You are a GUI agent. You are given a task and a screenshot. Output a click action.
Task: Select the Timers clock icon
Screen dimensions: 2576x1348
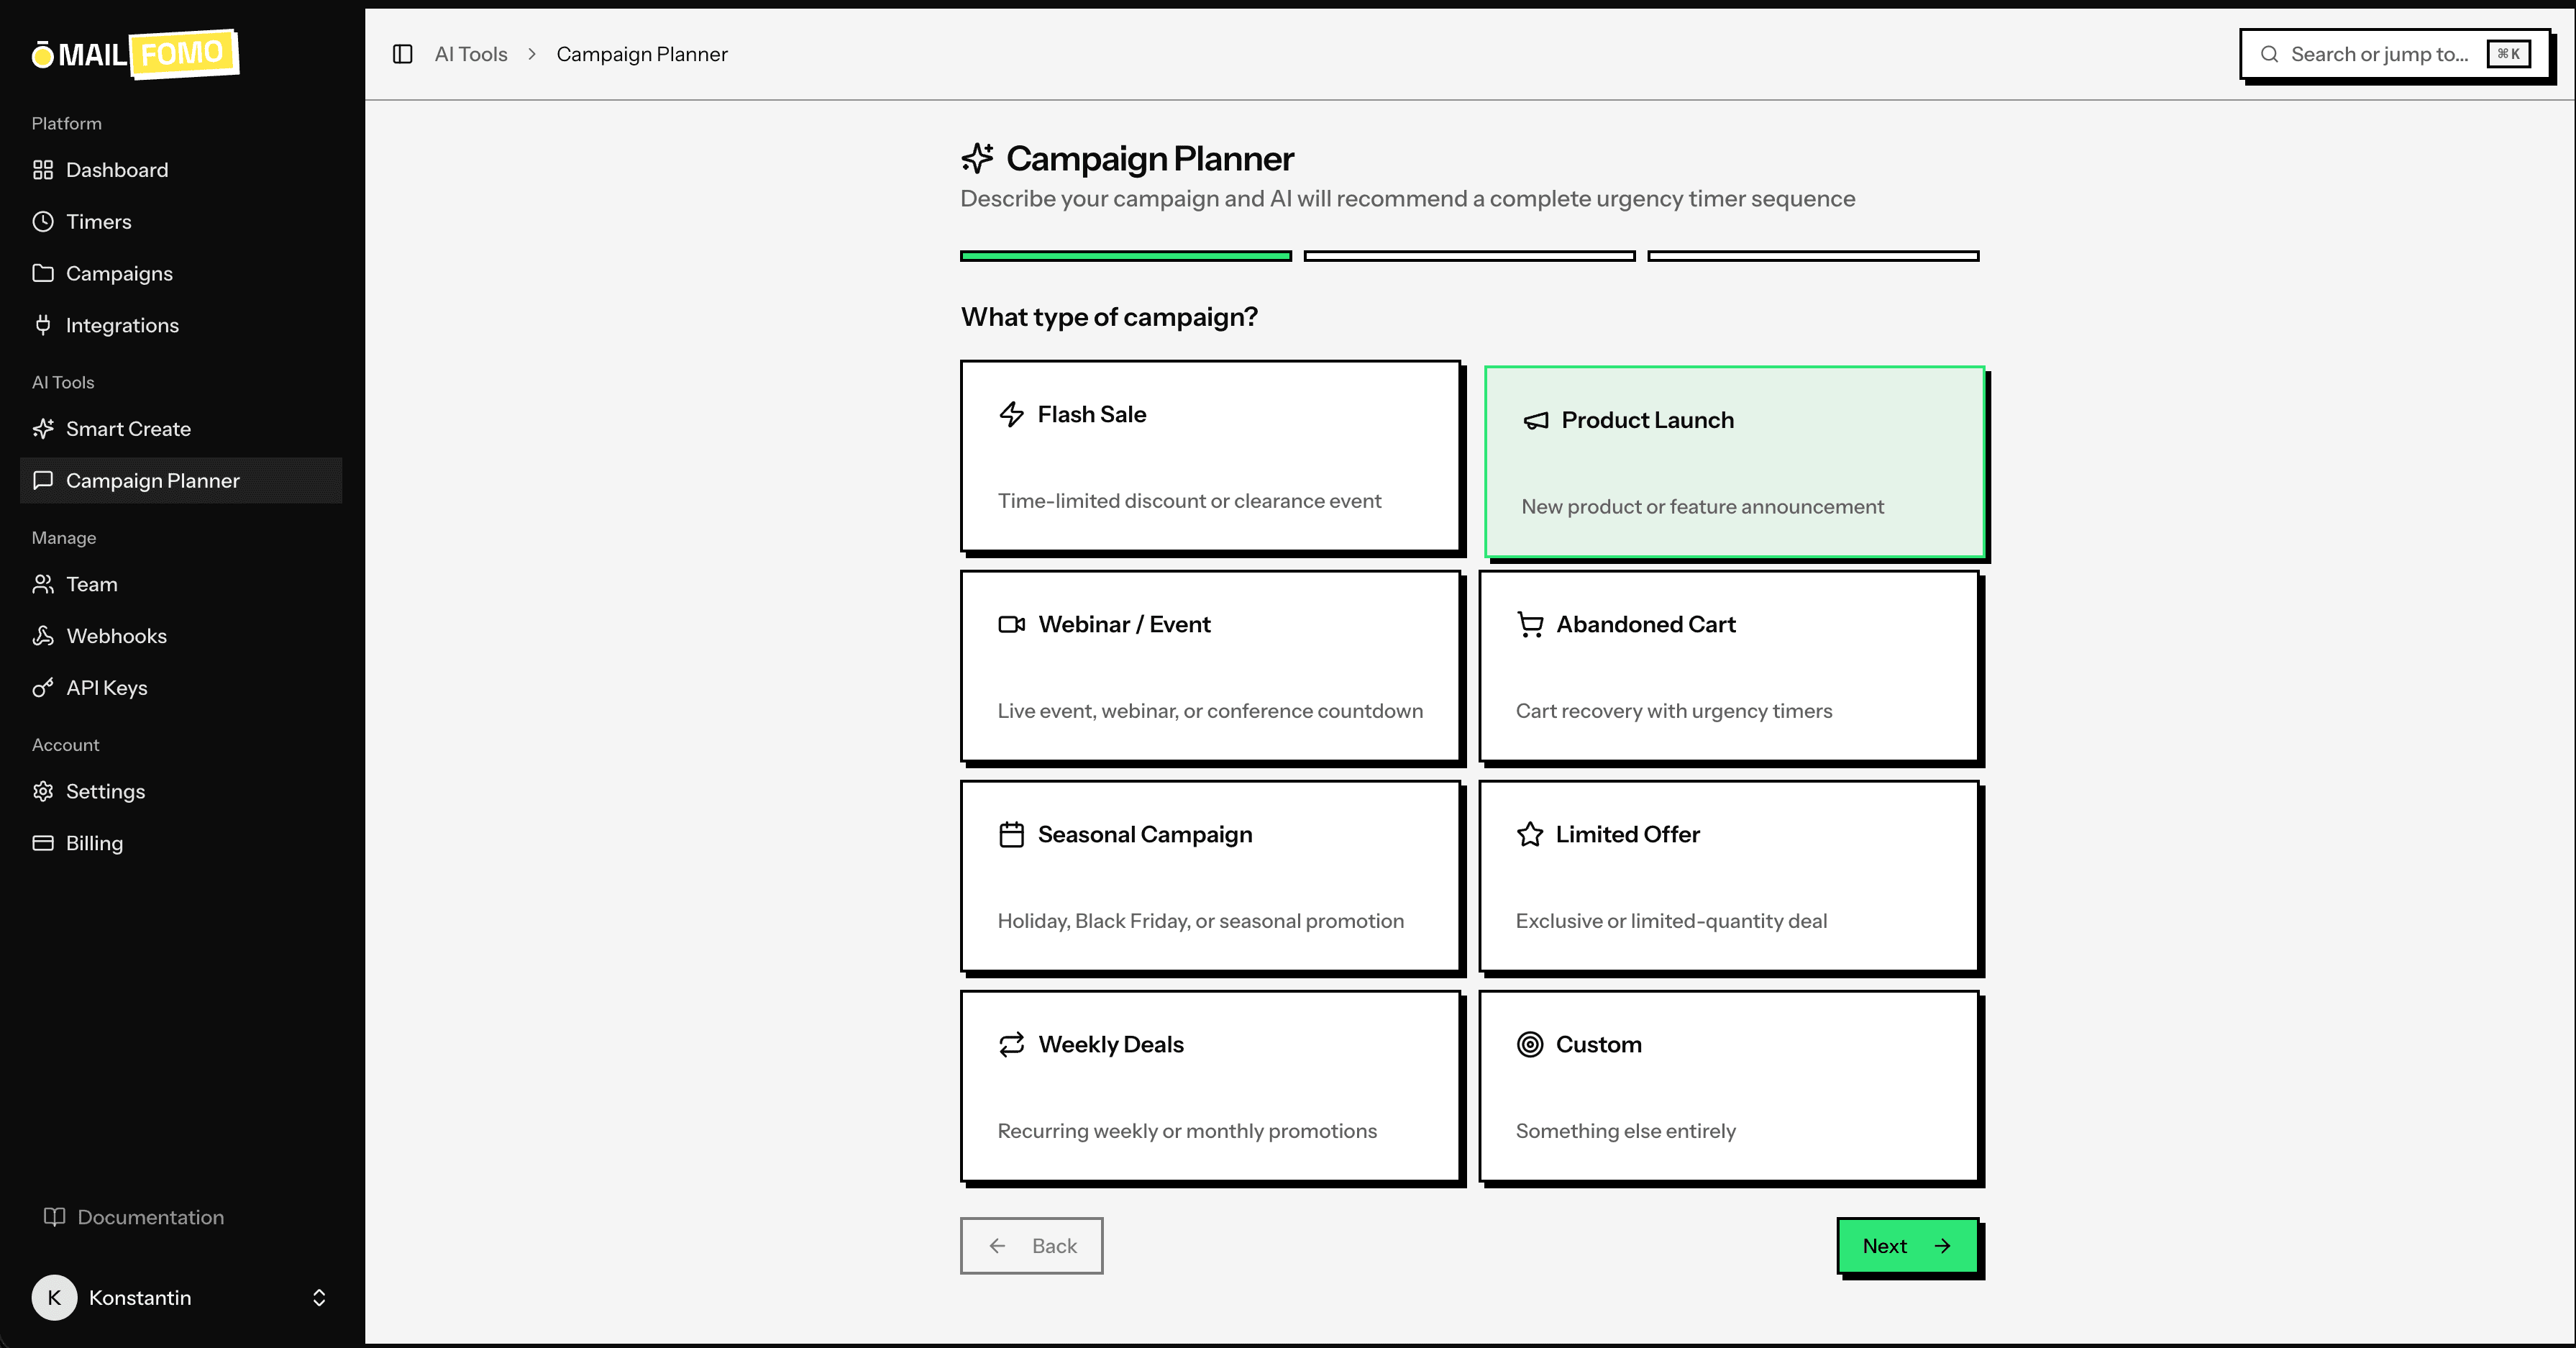click(44, 221)
